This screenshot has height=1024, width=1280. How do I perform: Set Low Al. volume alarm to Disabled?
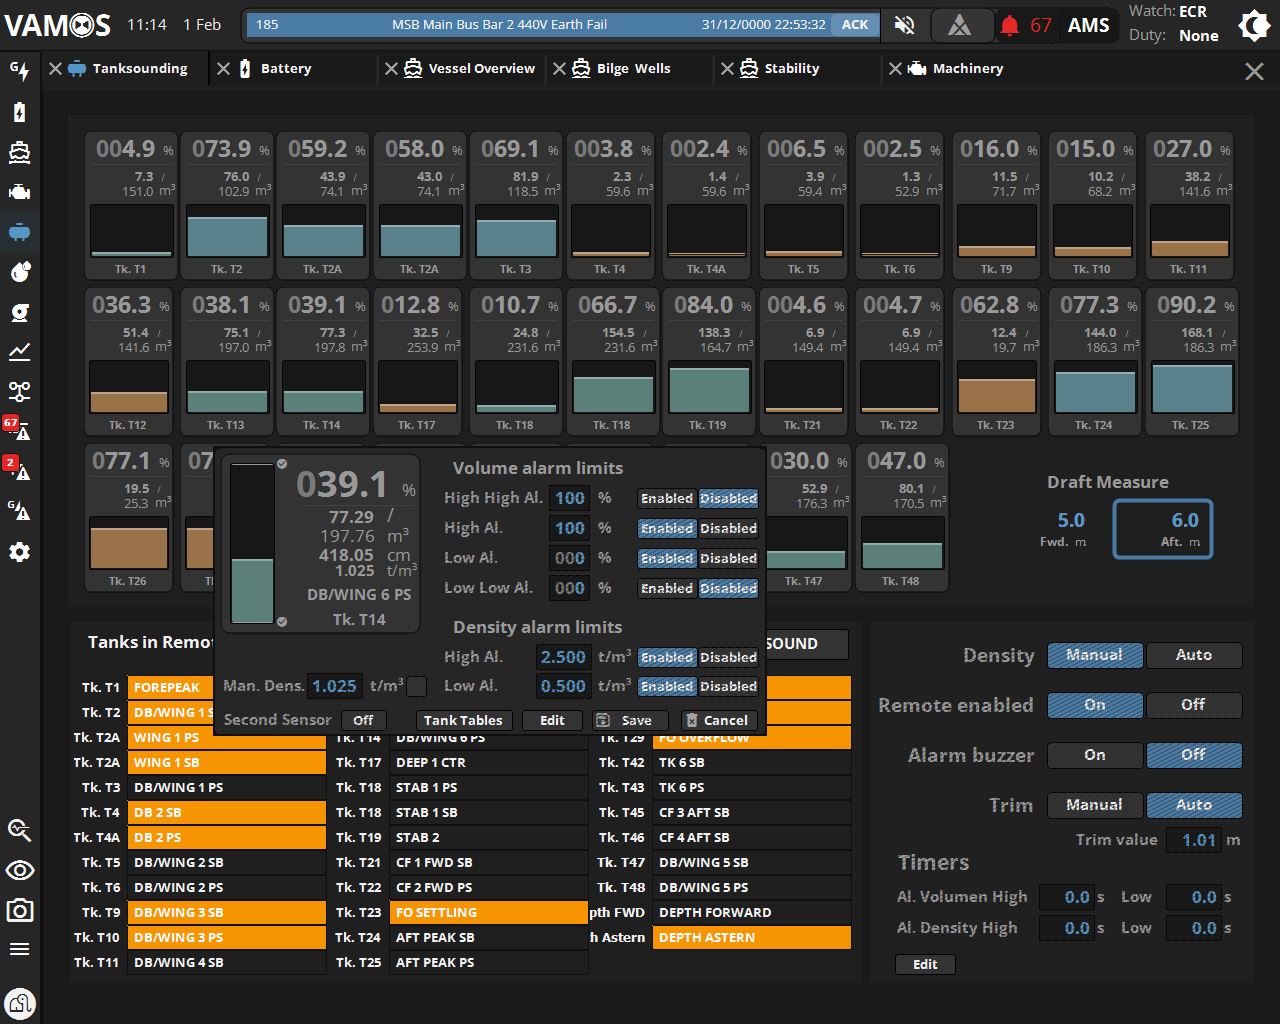pyautogui.click(x=728, y=558)
